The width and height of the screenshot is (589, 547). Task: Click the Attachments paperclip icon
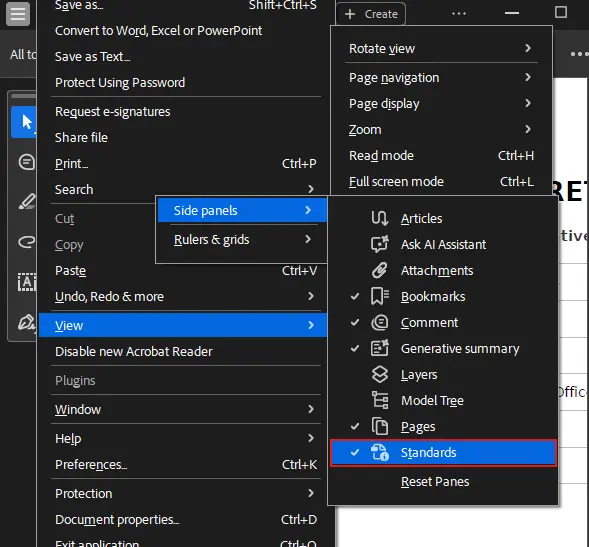click(x=379, y=270)
